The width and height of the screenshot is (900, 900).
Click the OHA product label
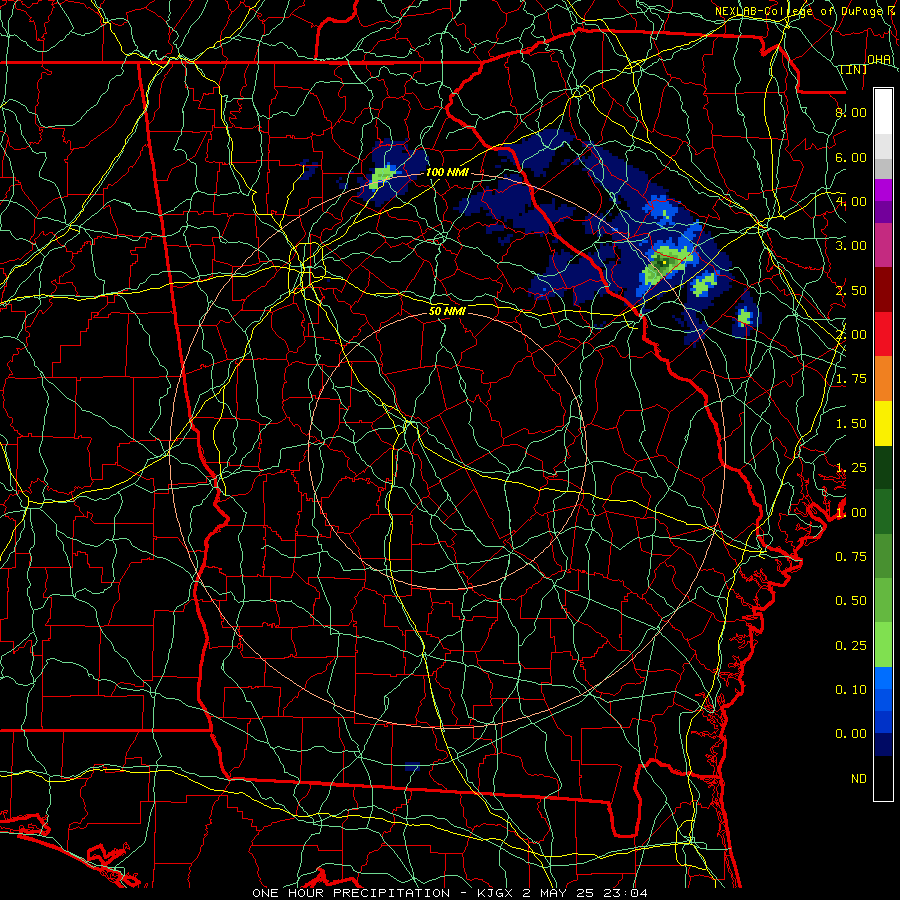(x=879, y=59)
